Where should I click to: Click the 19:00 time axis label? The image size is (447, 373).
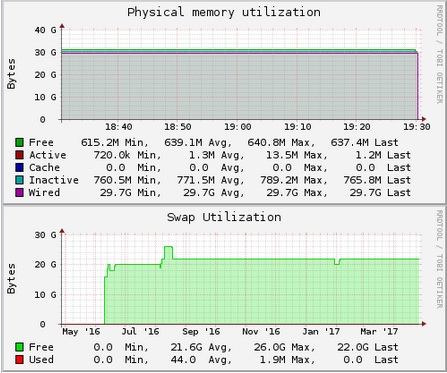(x=238, y=127)
